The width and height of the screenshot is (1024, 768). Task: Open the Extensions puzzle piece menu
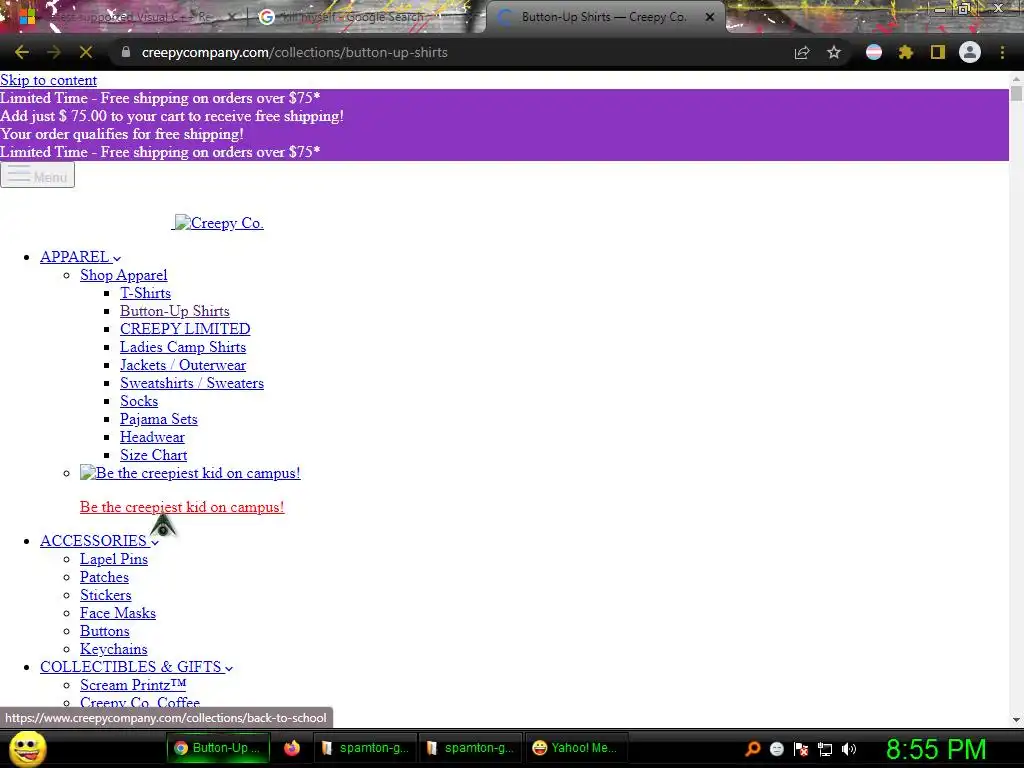(x=906, y=52)
